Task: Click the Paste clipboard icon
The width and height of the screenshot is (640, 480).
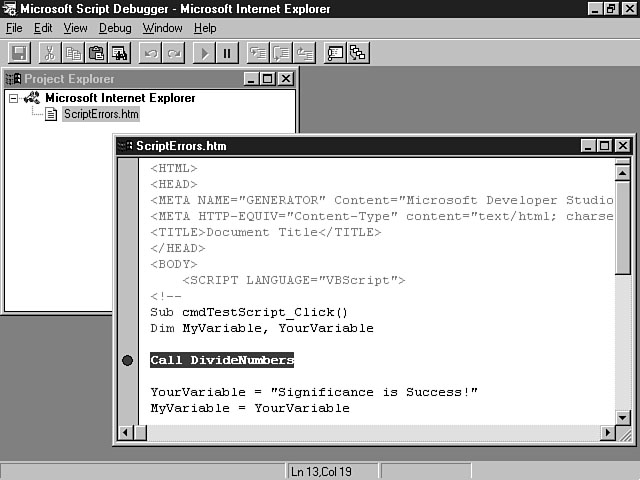Action: 97,53
